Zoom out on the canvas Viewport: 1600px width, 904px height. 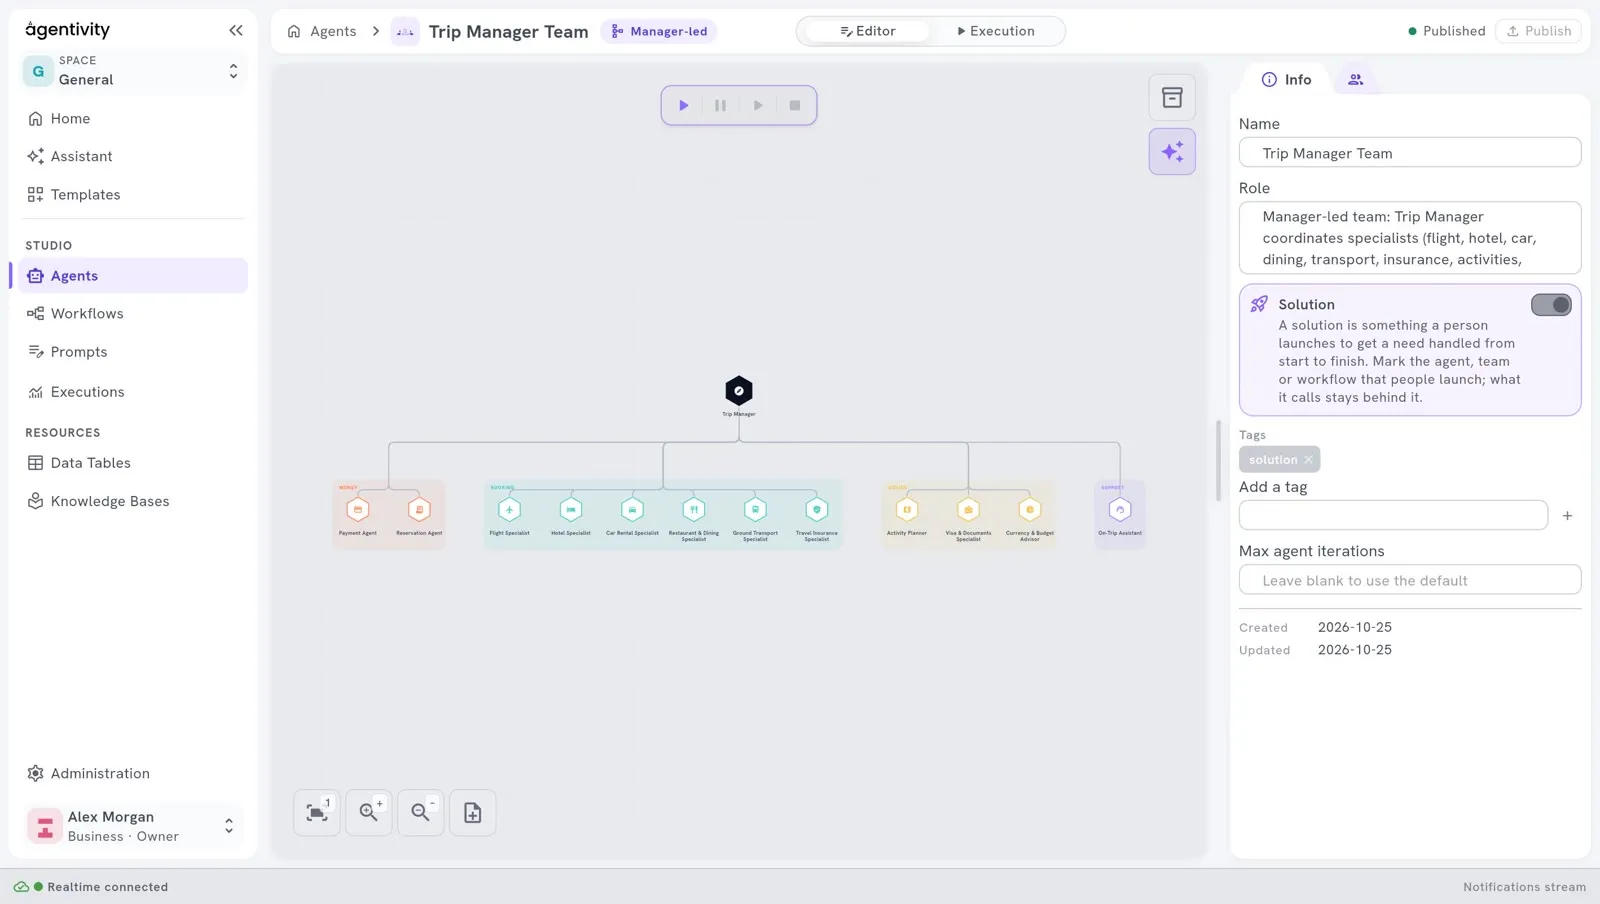[421, 813]
